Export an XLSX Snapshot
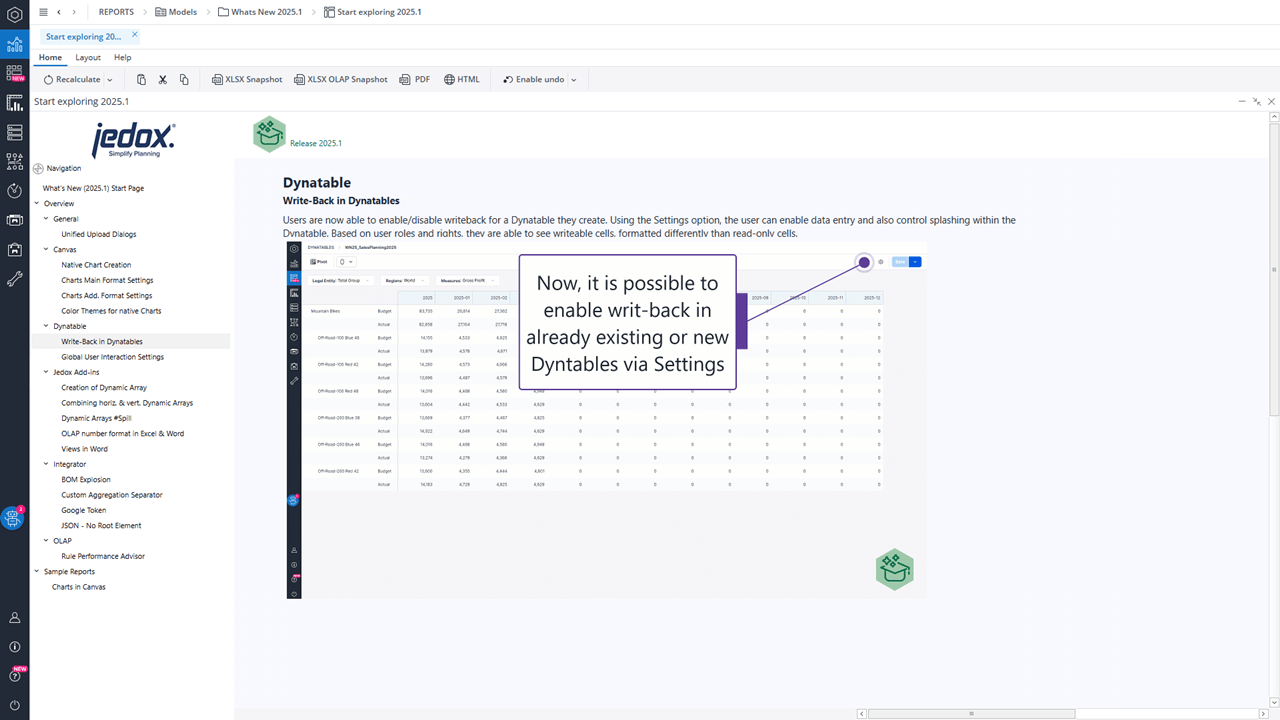The height and width of the screenshot is (720, 1280). (x=247, y=79)
